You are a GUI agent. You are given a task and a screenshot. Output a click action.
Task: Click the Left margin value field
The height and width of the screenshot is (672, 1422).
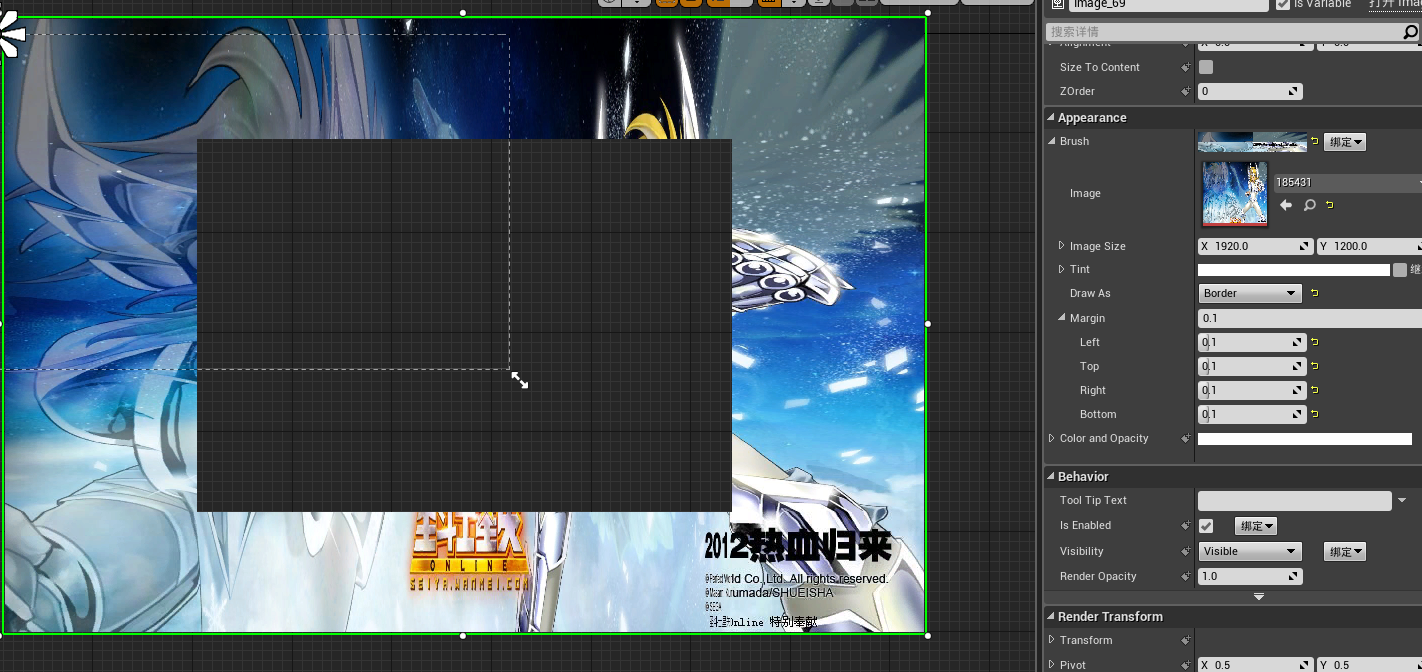point(1252,342)
